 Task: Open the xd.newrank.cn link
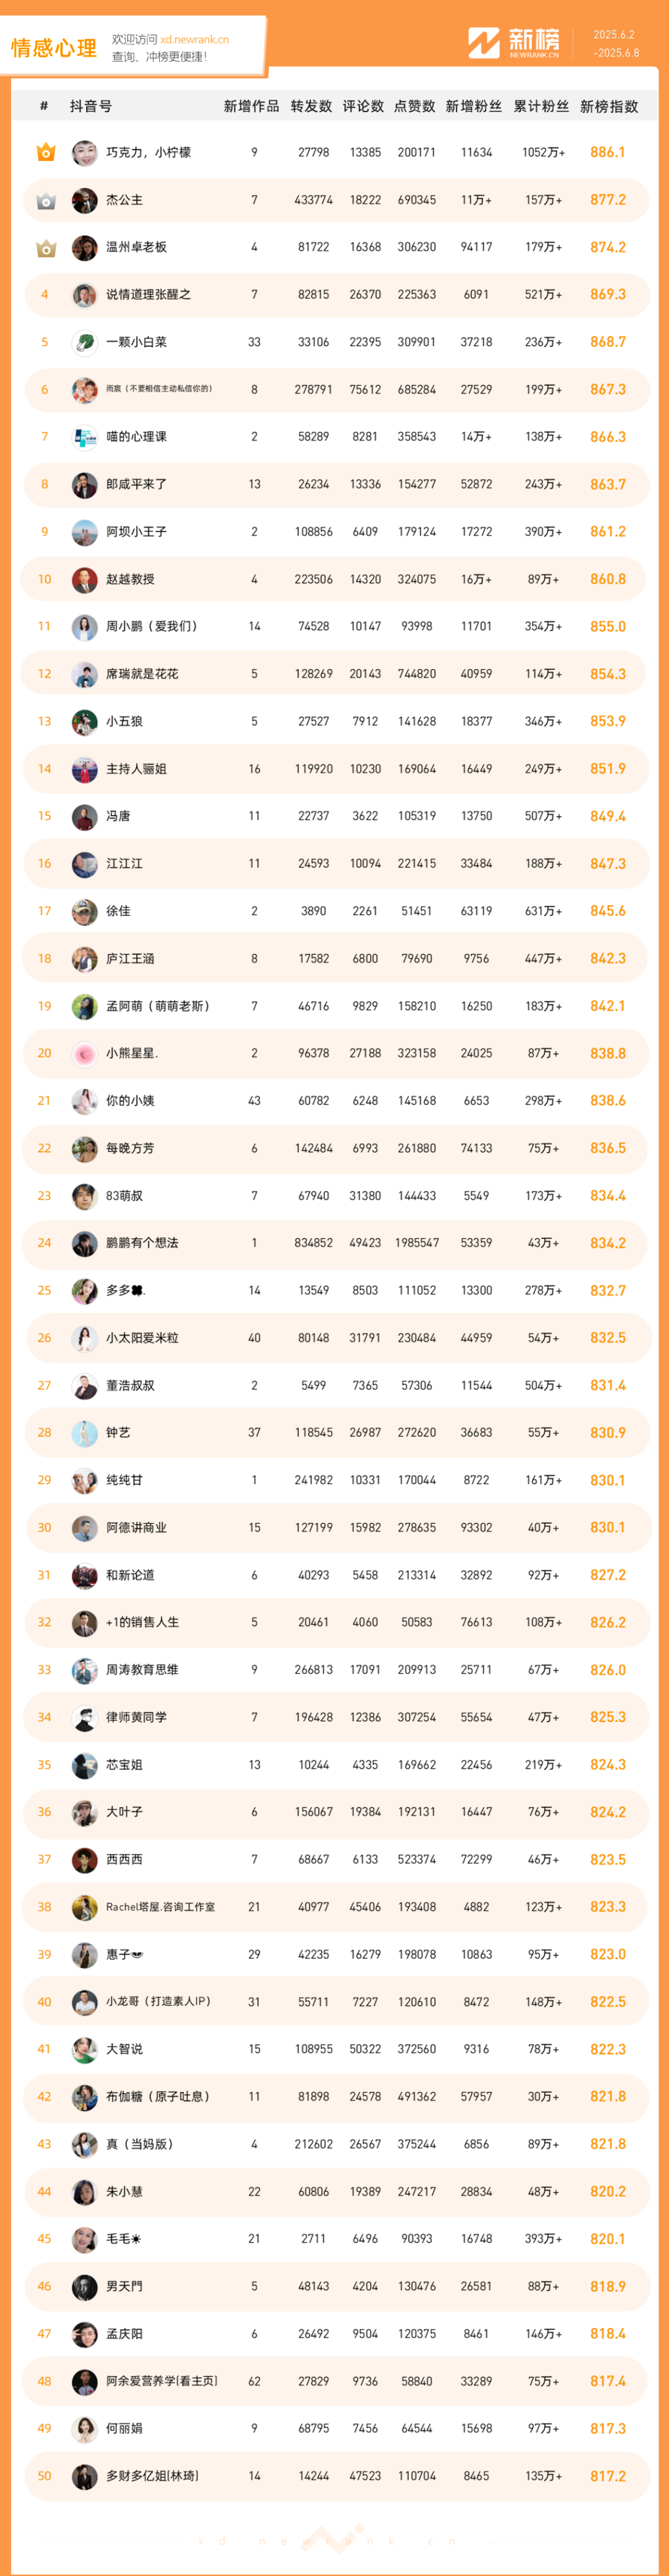coord(194,40)
